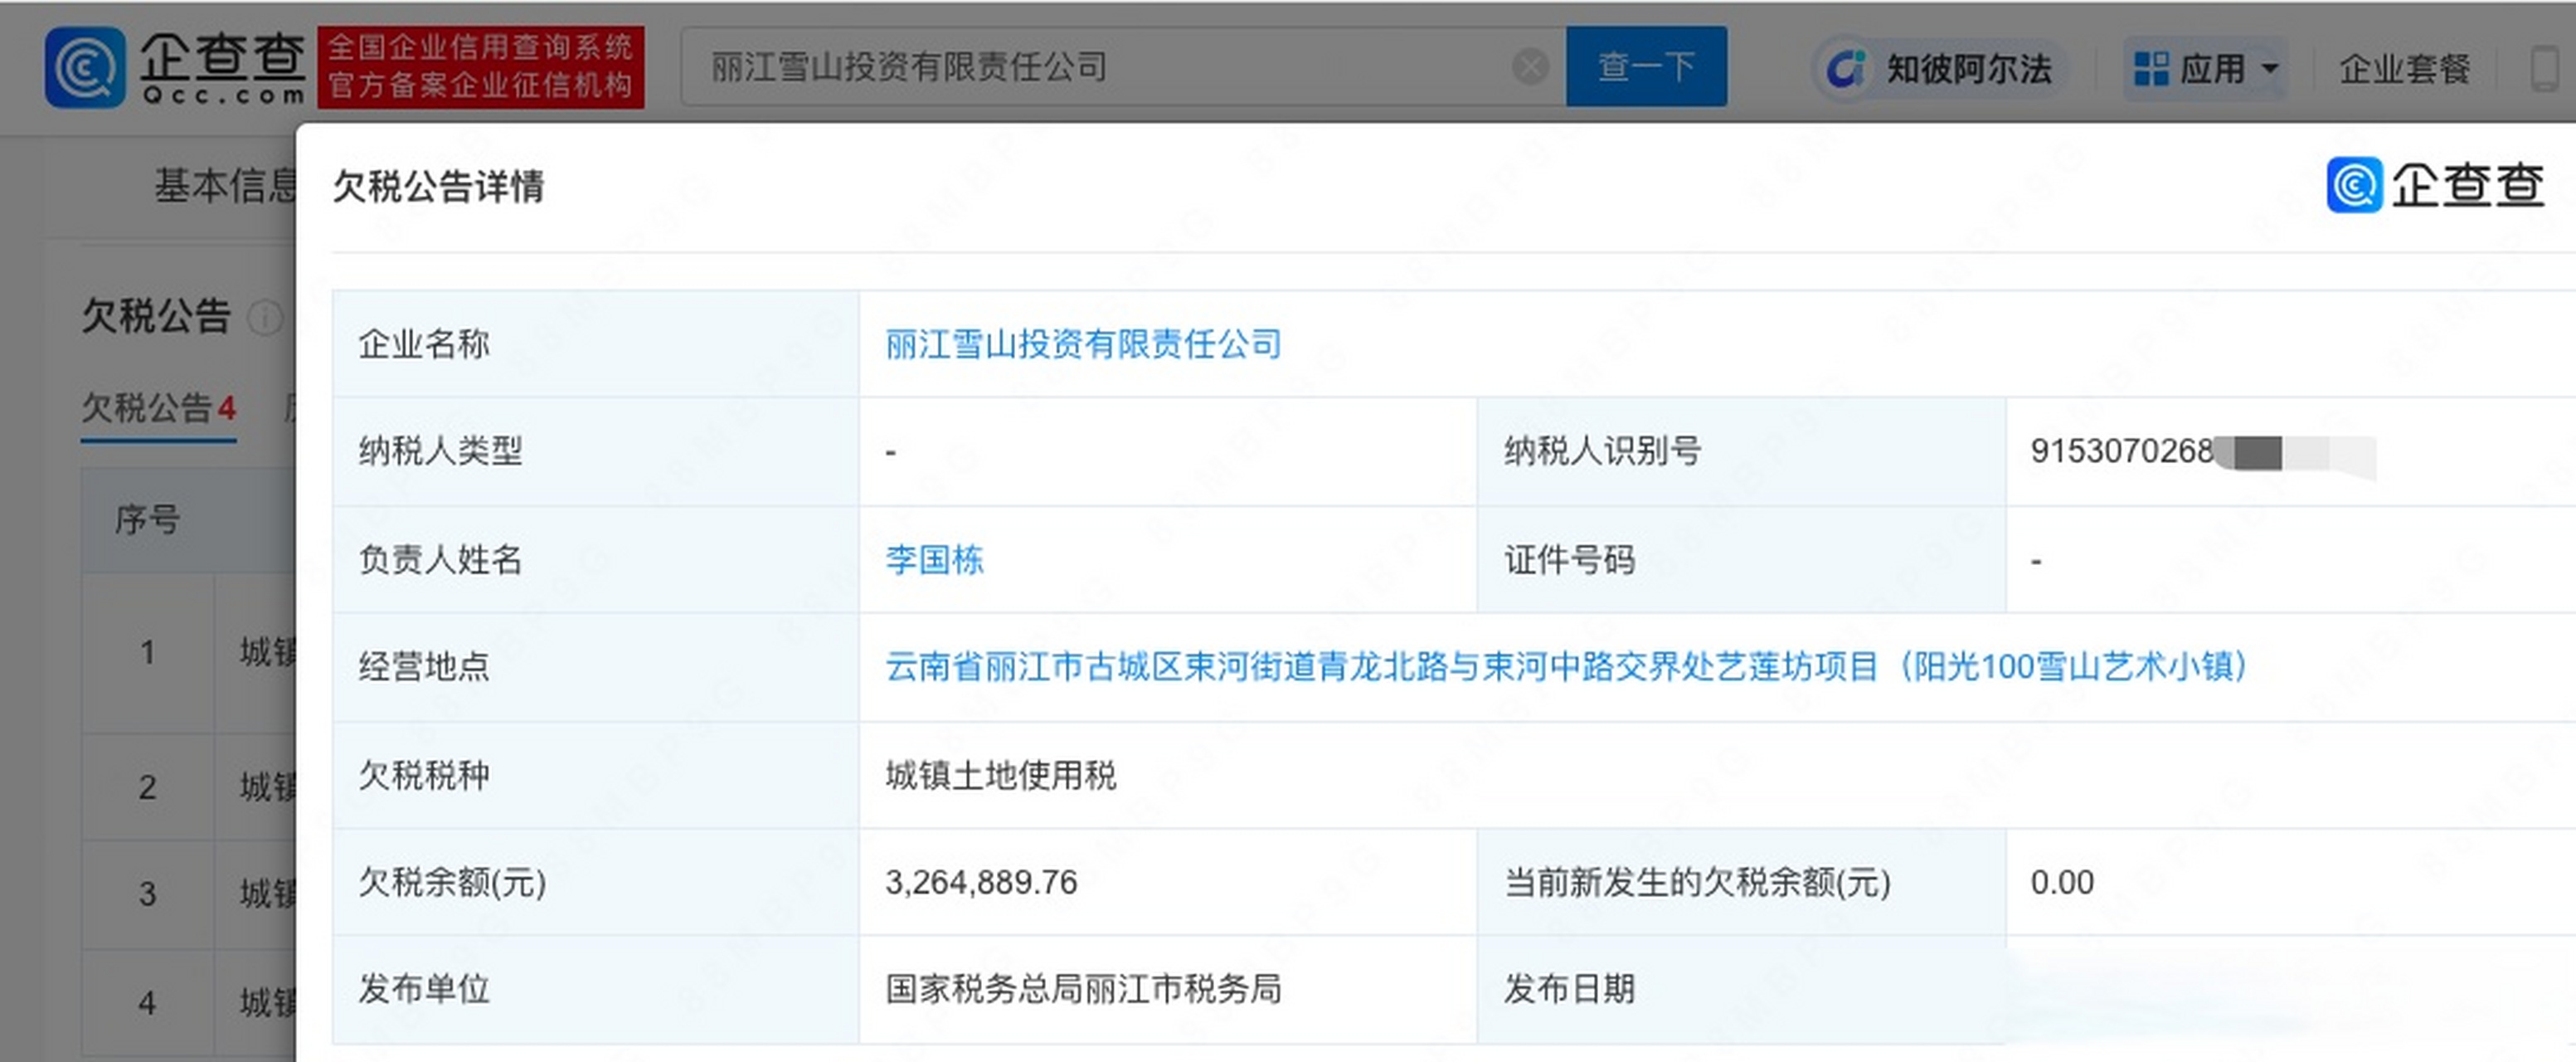Screen dimensions: 2576x1062
Task: Click row number 3 in background table
Action: tap(147, 894)
